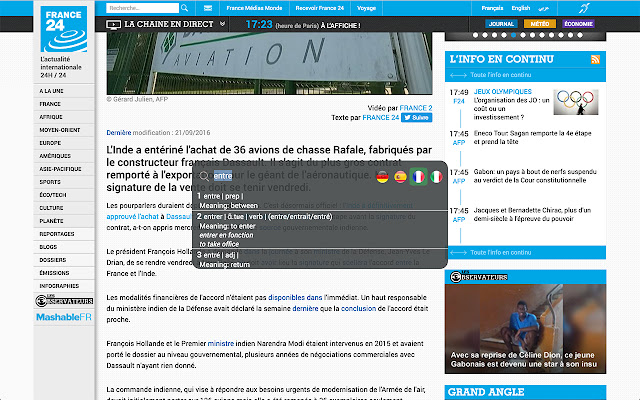Screen dimensions: 640x400
Task: Select the German flag in dictionary popup
Action: (x=382, y=177)
